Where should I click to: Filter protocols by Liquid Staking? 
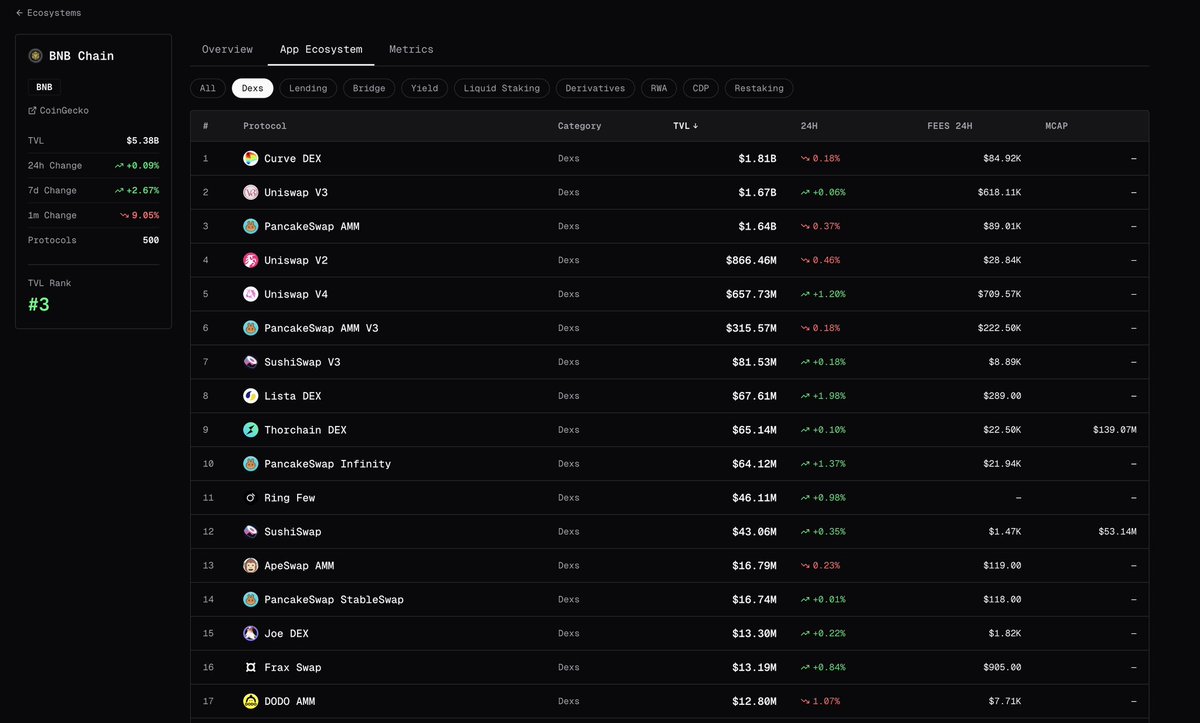[502, 88]
